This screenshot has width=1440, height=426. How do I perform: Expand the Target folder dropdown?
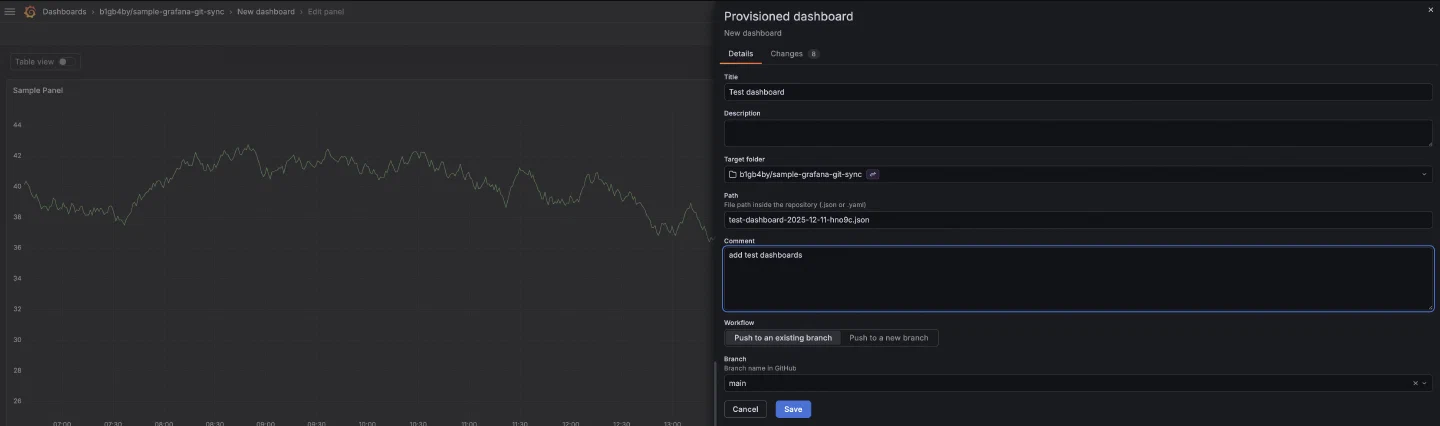pos(1425,174)
